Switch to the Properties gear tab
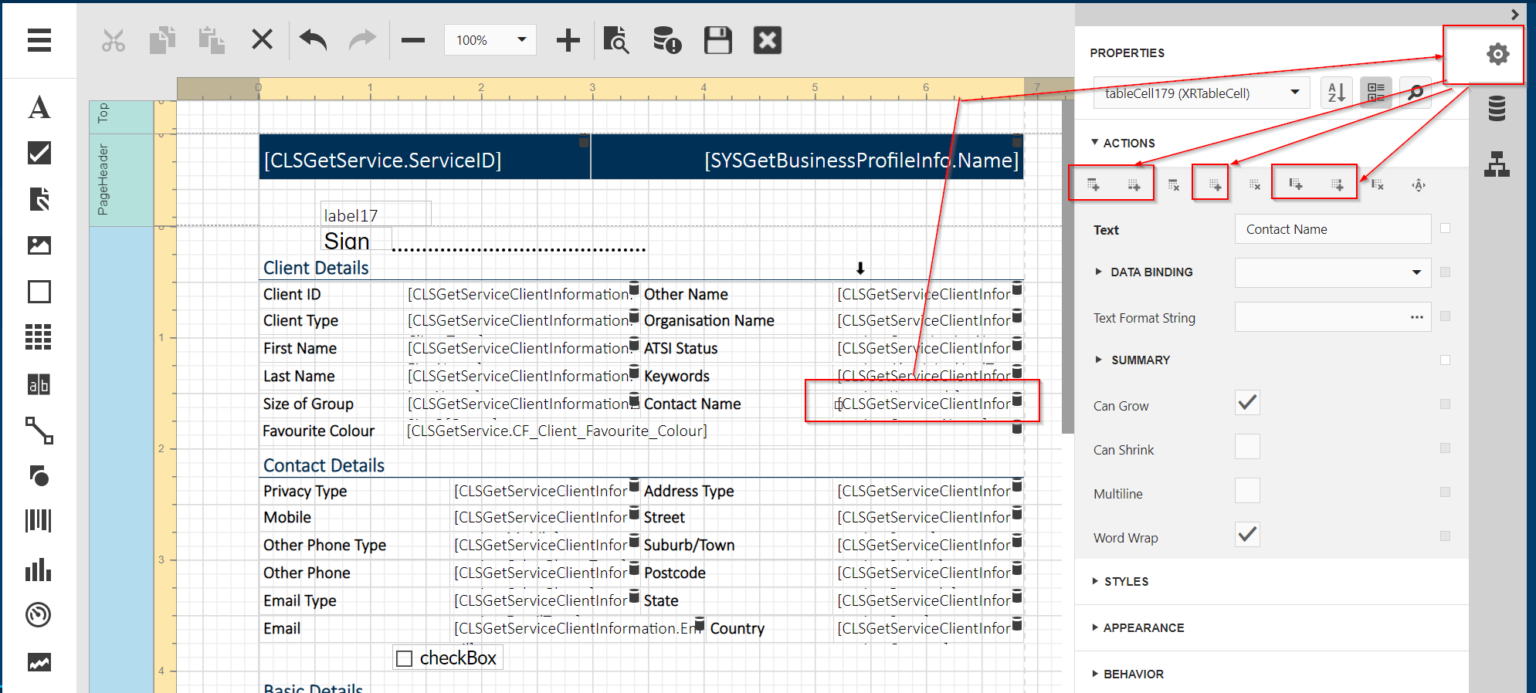Viewport: 1536px width, 693px height. (x=1496, y=54)
